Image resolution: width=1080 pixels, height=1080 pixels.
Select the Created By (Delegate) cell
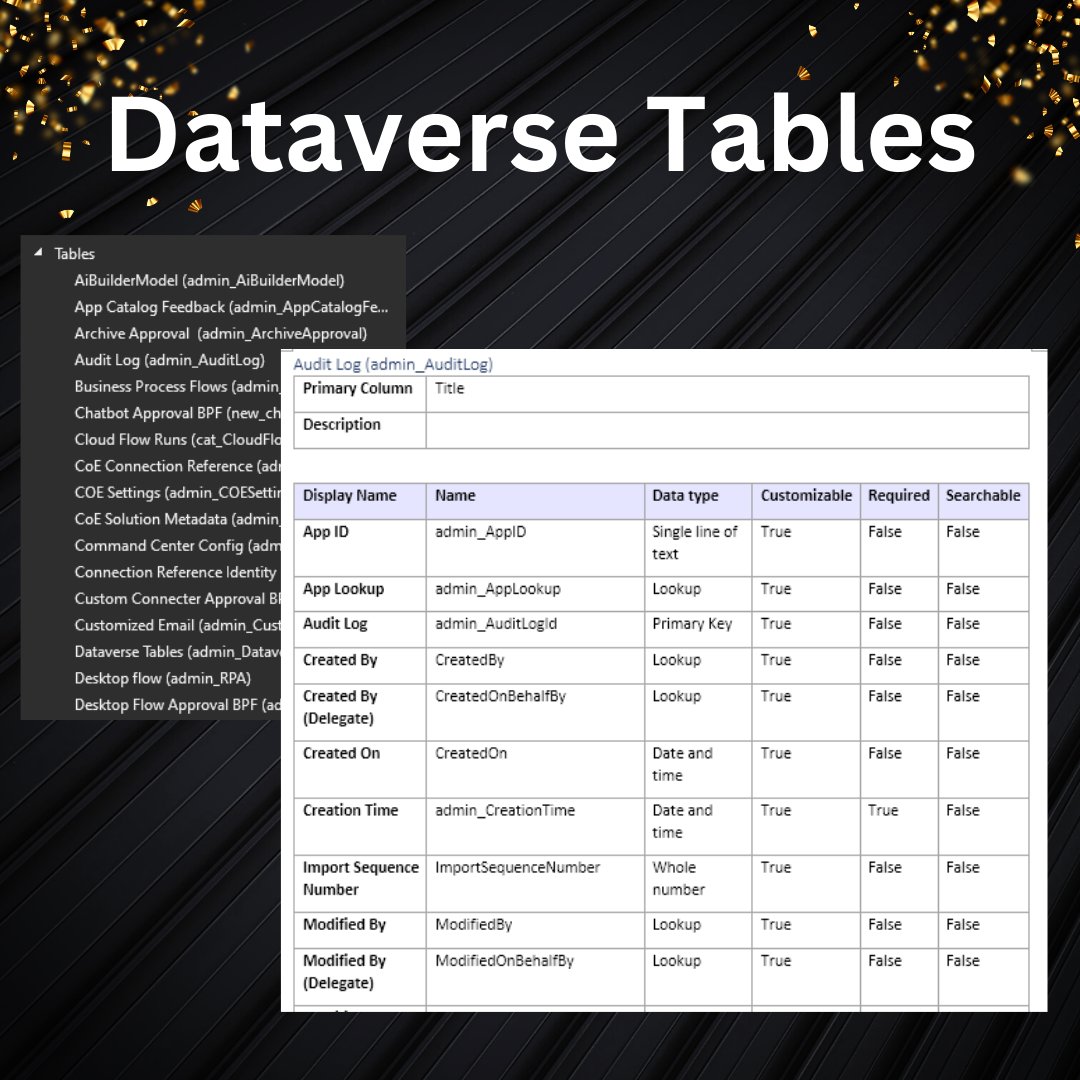(x=360, y=712)
